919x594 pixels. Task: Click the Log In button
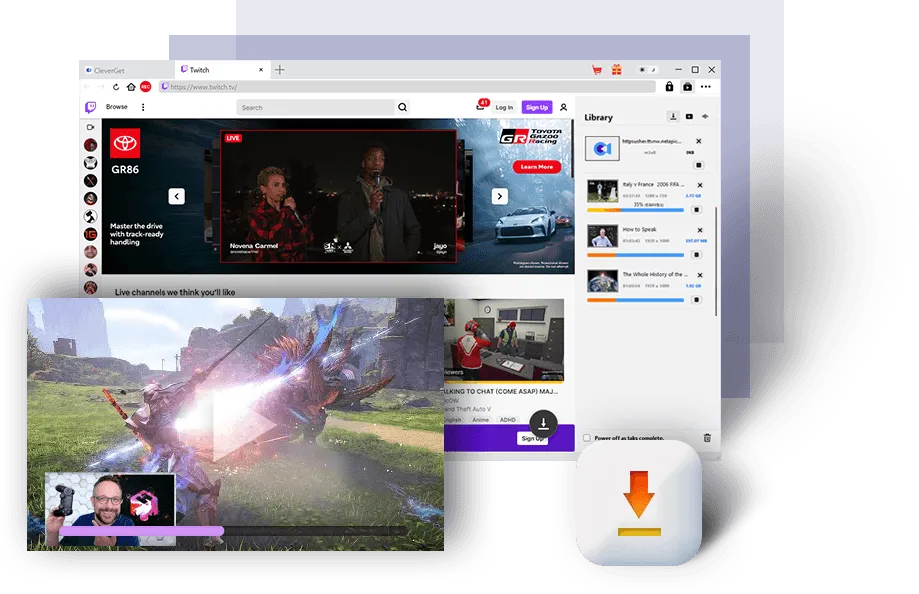tap(504, 107)
